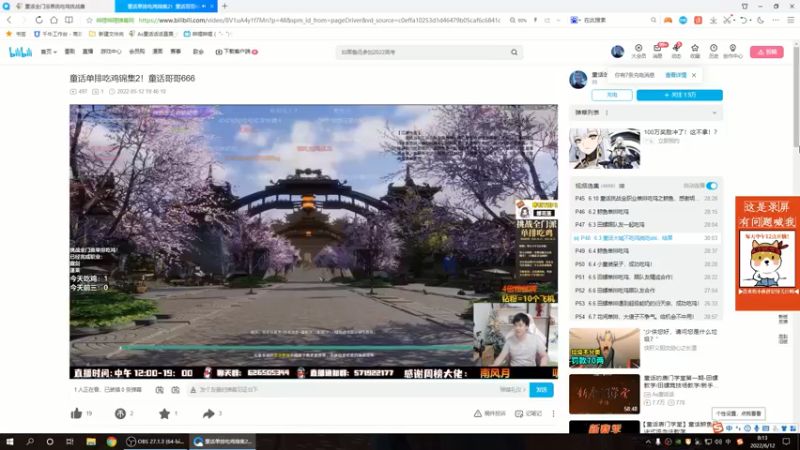
Task: Click the blue follow (关注) button
Action: click(679, 95)
